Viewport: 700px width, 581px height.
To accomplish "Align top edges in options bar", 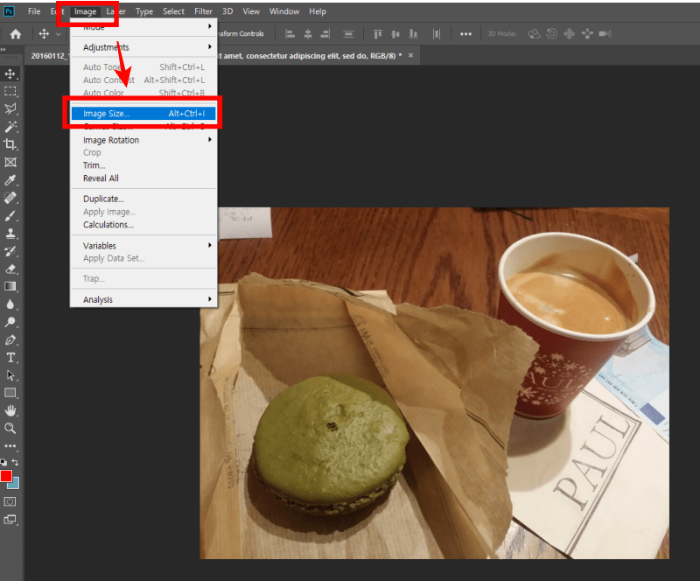I will (378, 34).
